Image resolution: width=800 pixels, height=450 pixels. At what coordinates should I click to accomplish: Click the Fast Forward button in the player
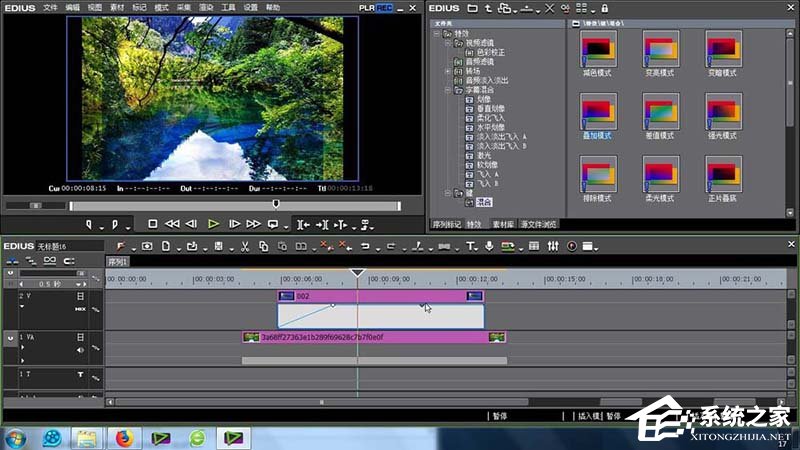252,224
